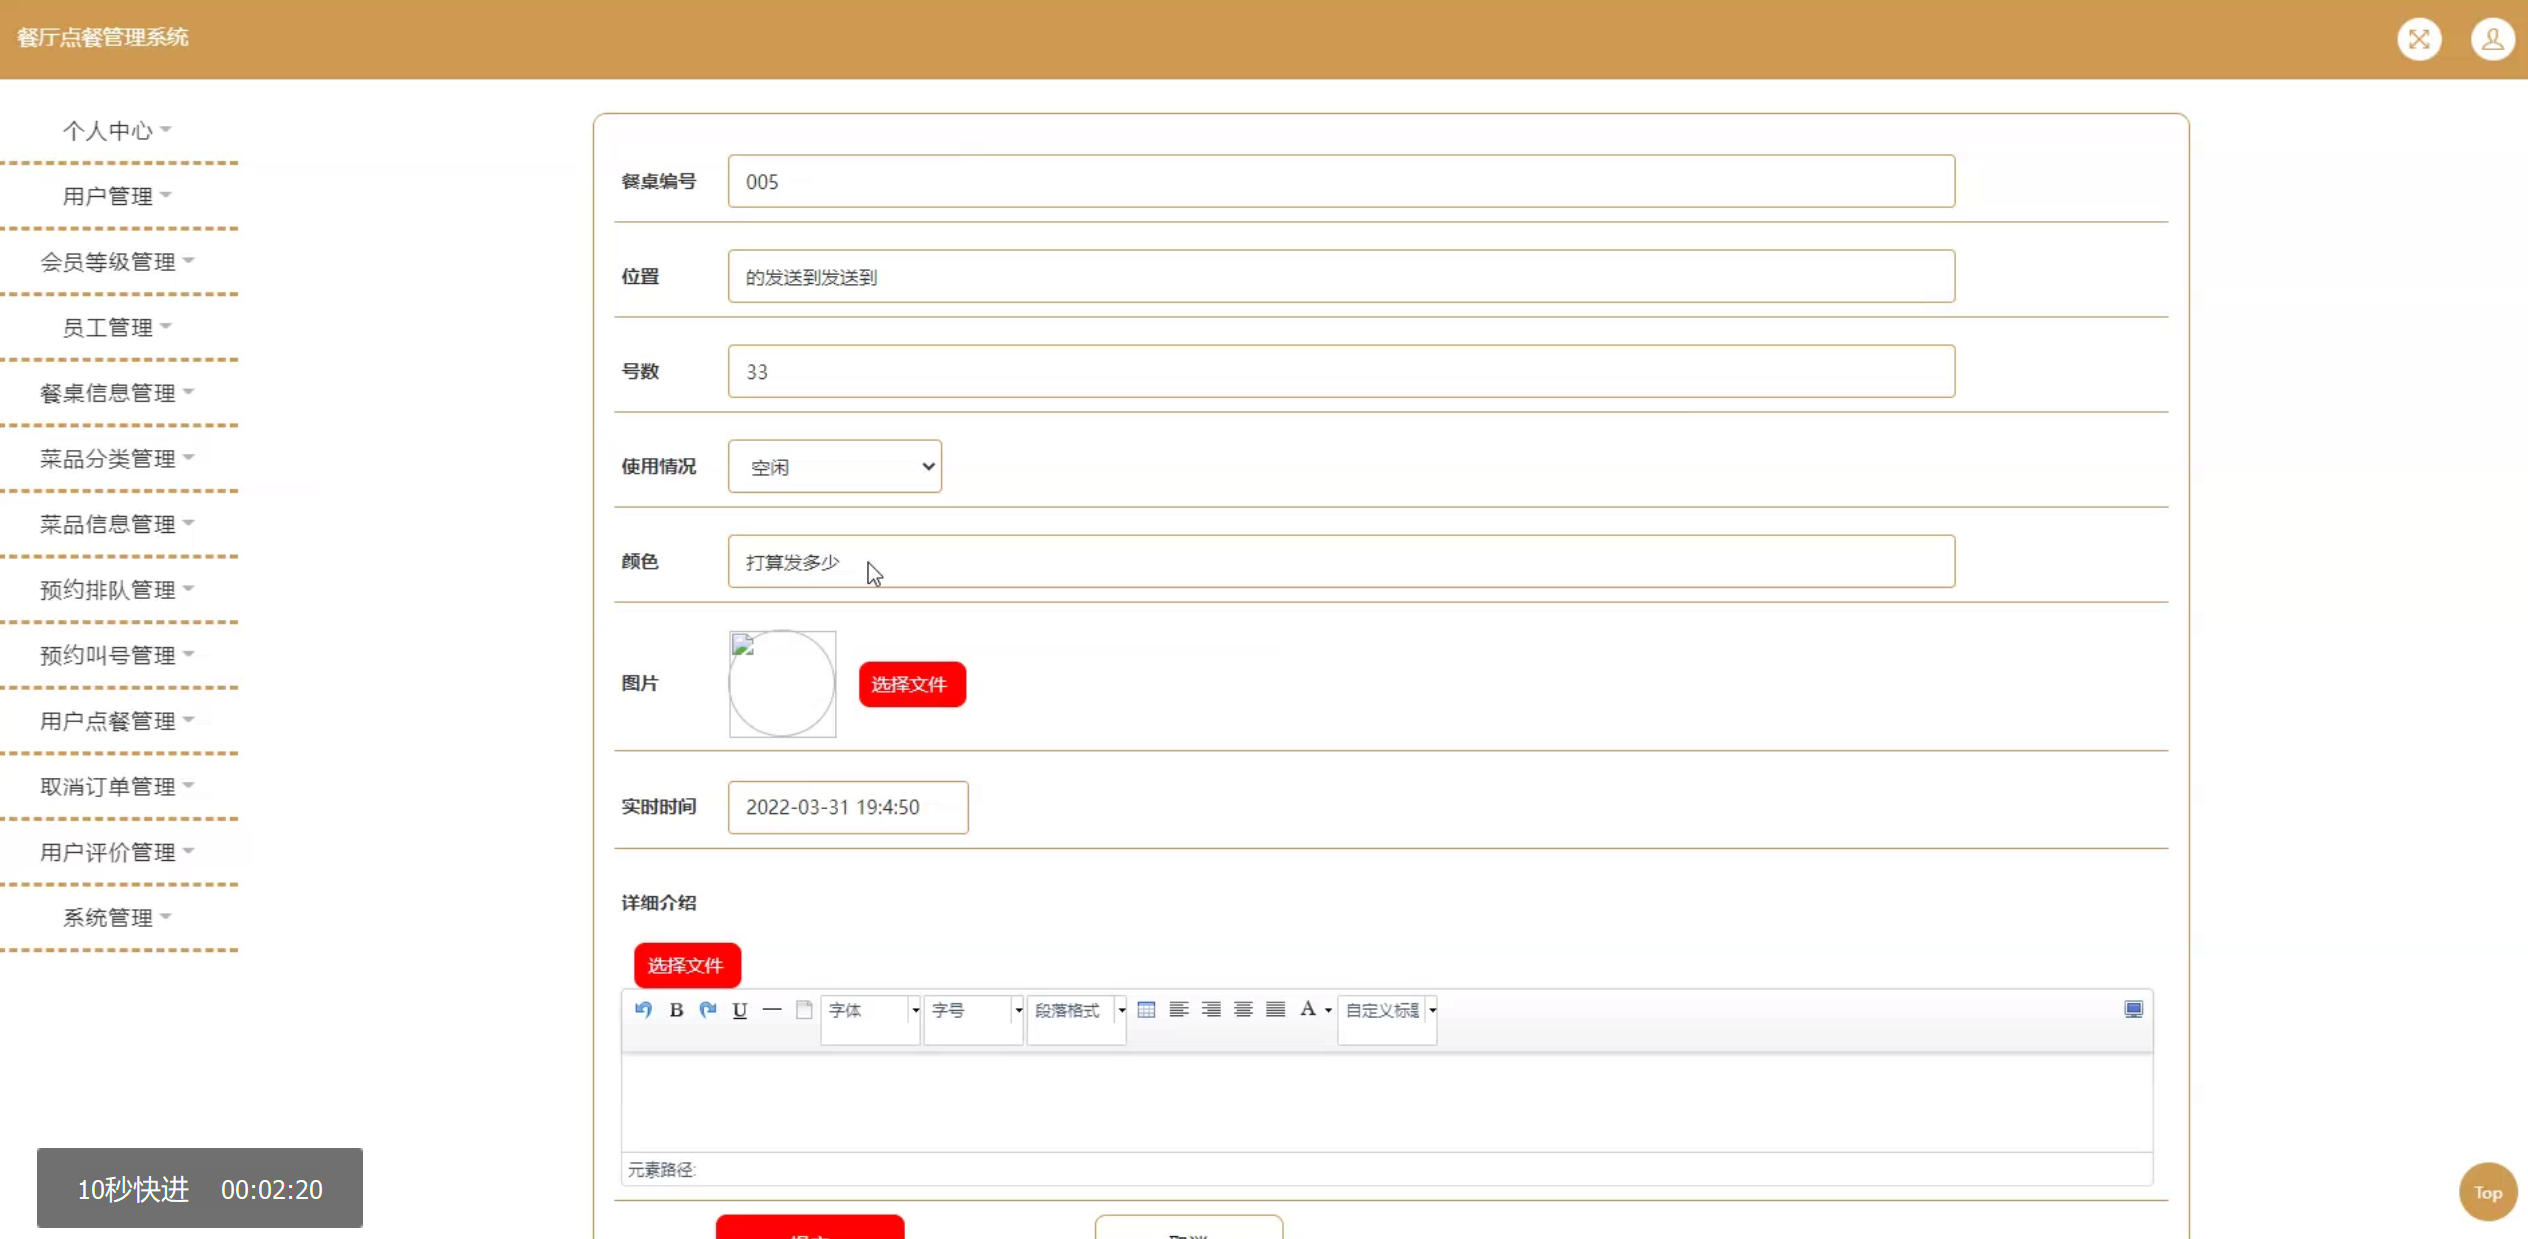Viewport: 2528px width, 1239px height.
Task: Click inside the rich text editing area
Action: click(1387, 1102)
